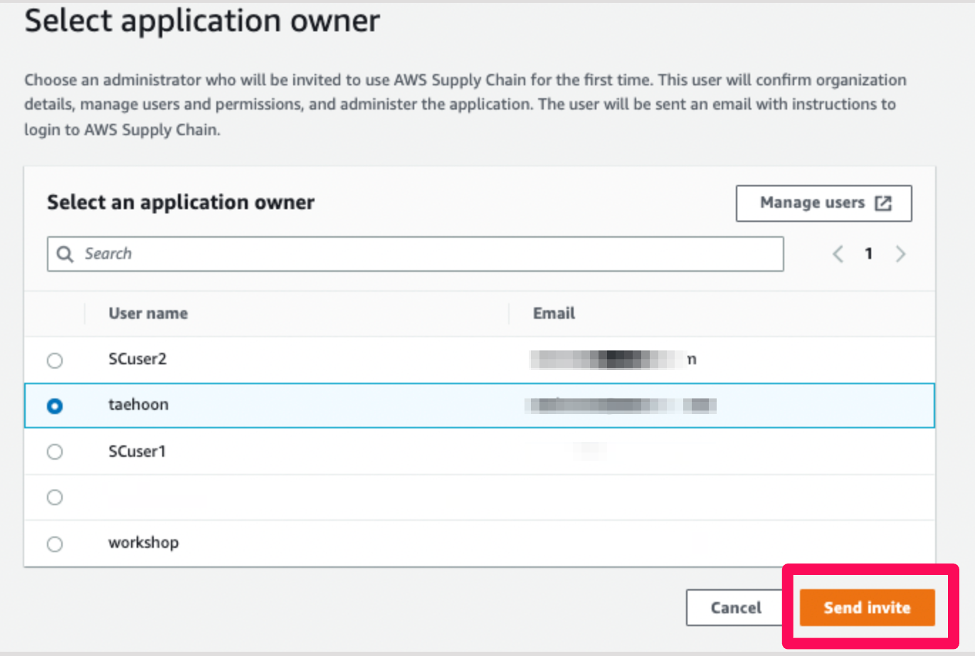Open external link icon on Manage users
977x656 pixels.
[x=883, y=203]
